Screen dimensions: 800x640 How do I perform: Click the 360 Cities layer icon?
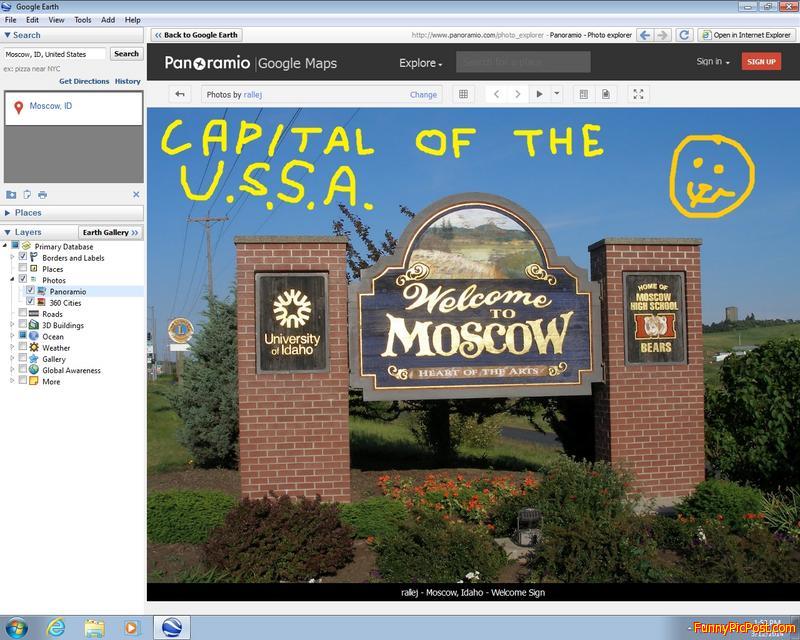(x=41, y=302)
